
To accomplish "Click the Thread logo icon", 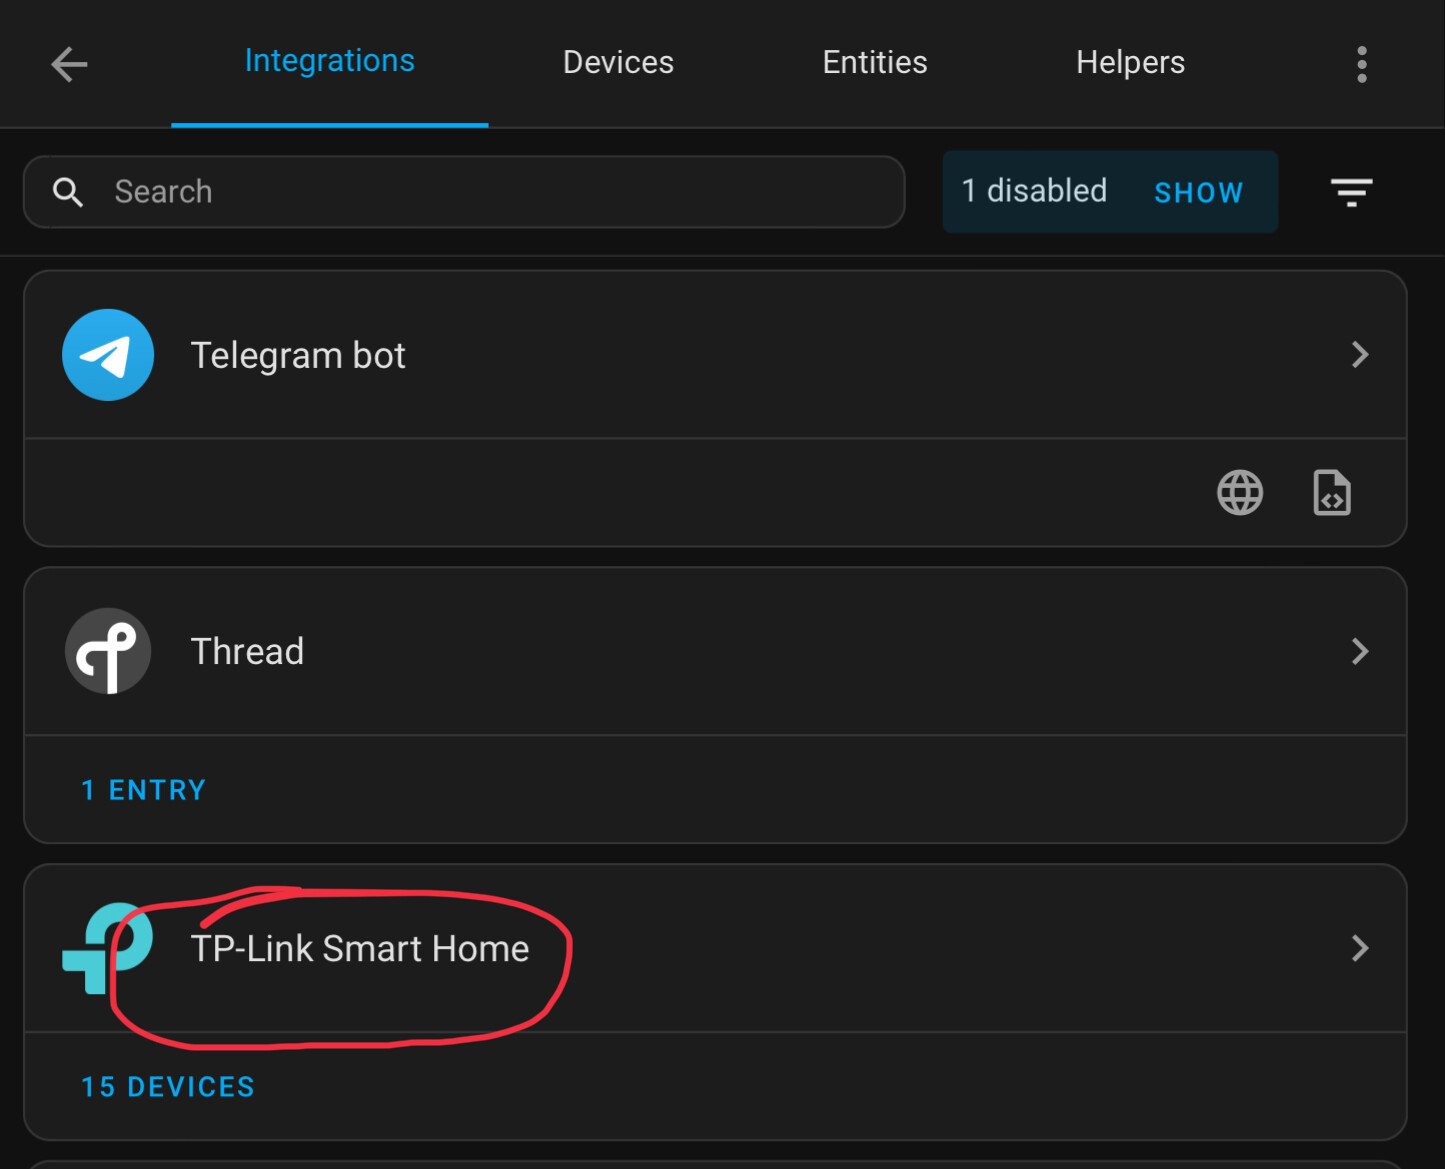I will click(x=108, y=651).
